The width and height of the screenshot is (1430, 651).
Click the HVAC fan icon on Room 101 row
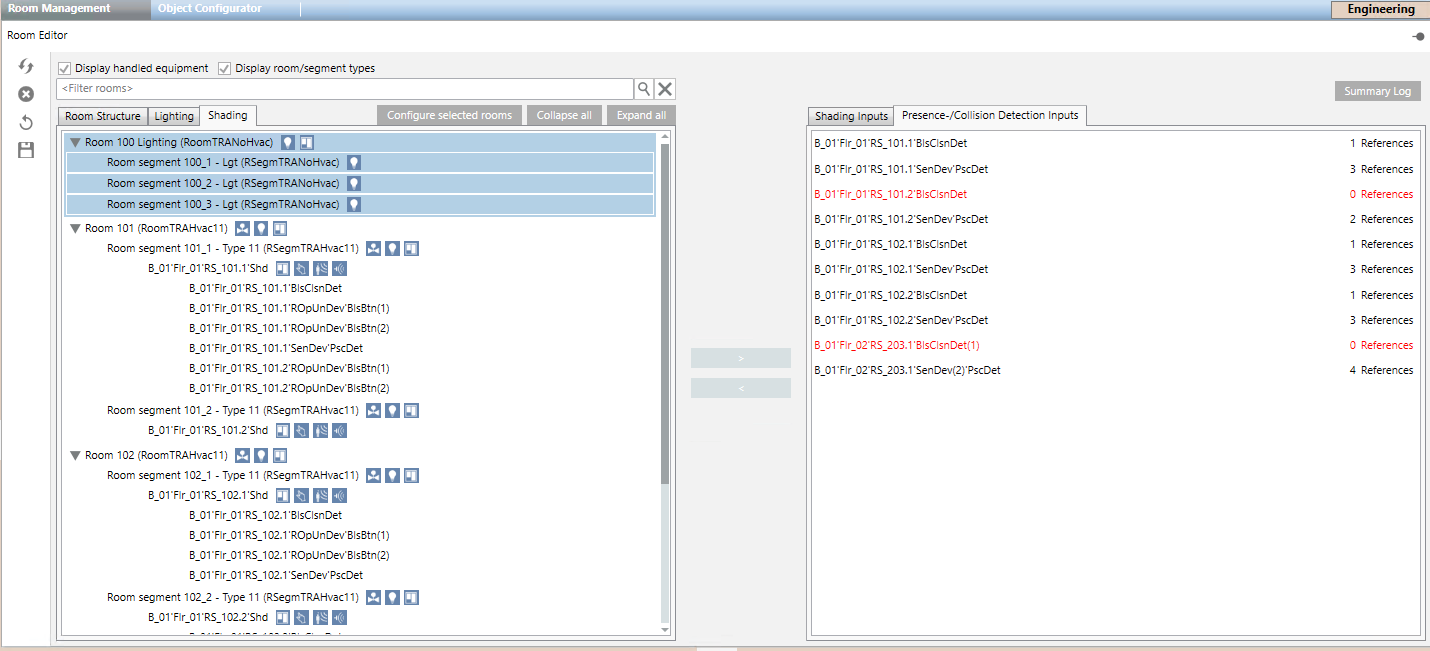(243, 228)
